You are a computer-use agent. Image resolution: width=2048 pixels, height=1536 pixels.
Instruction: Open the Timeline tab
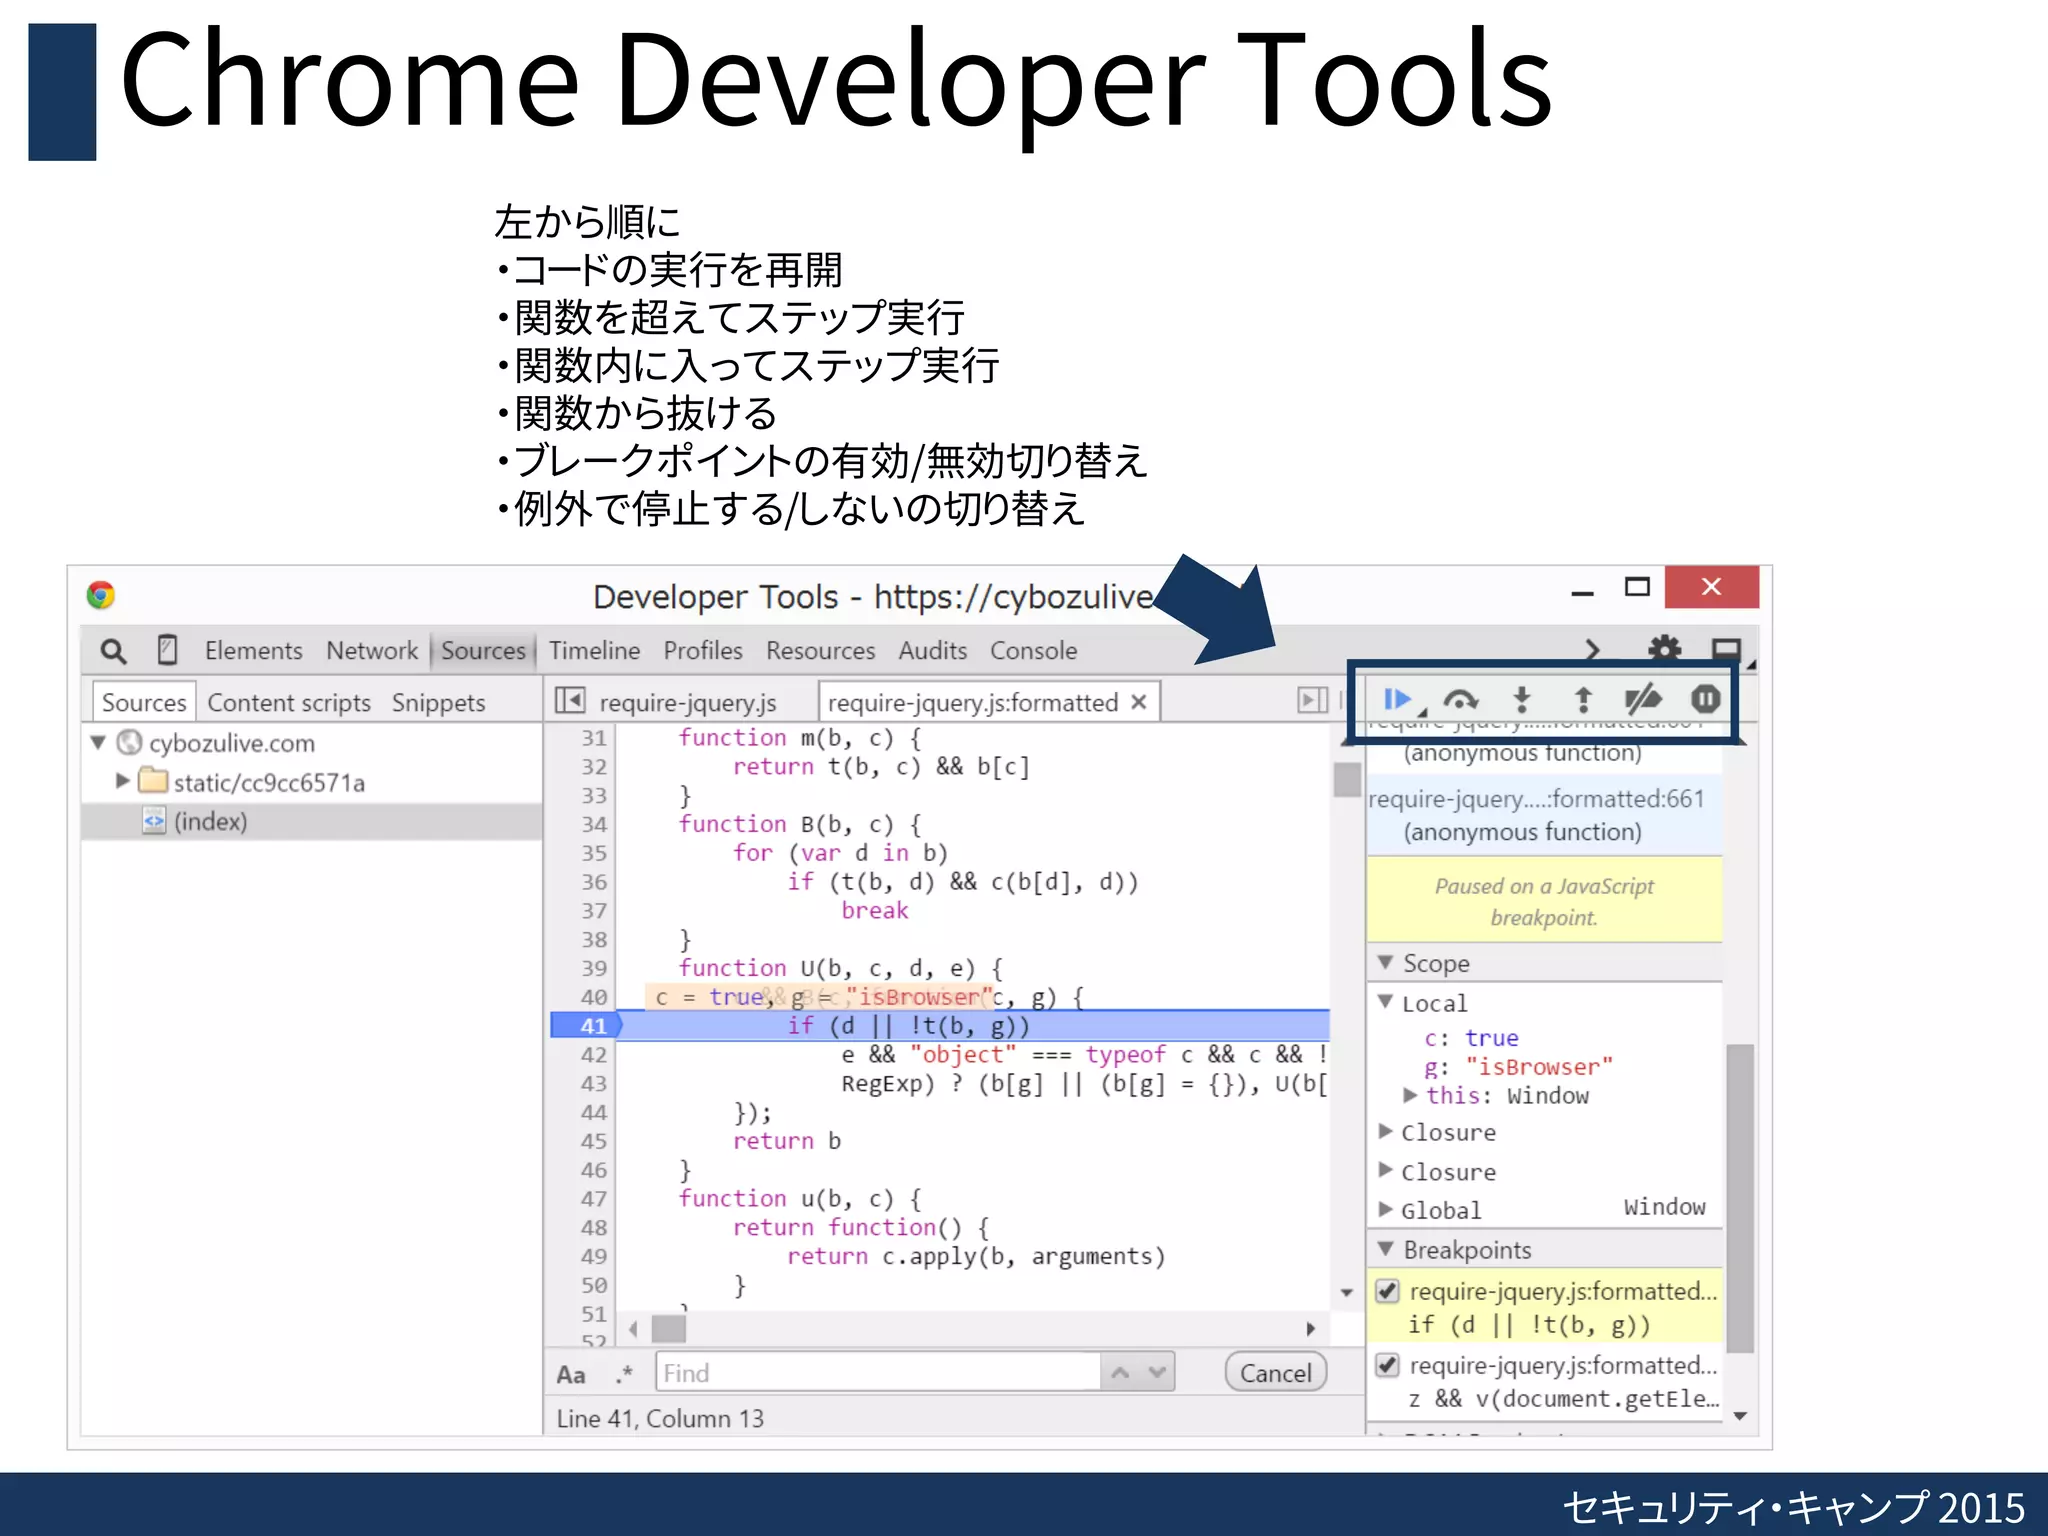594,651
